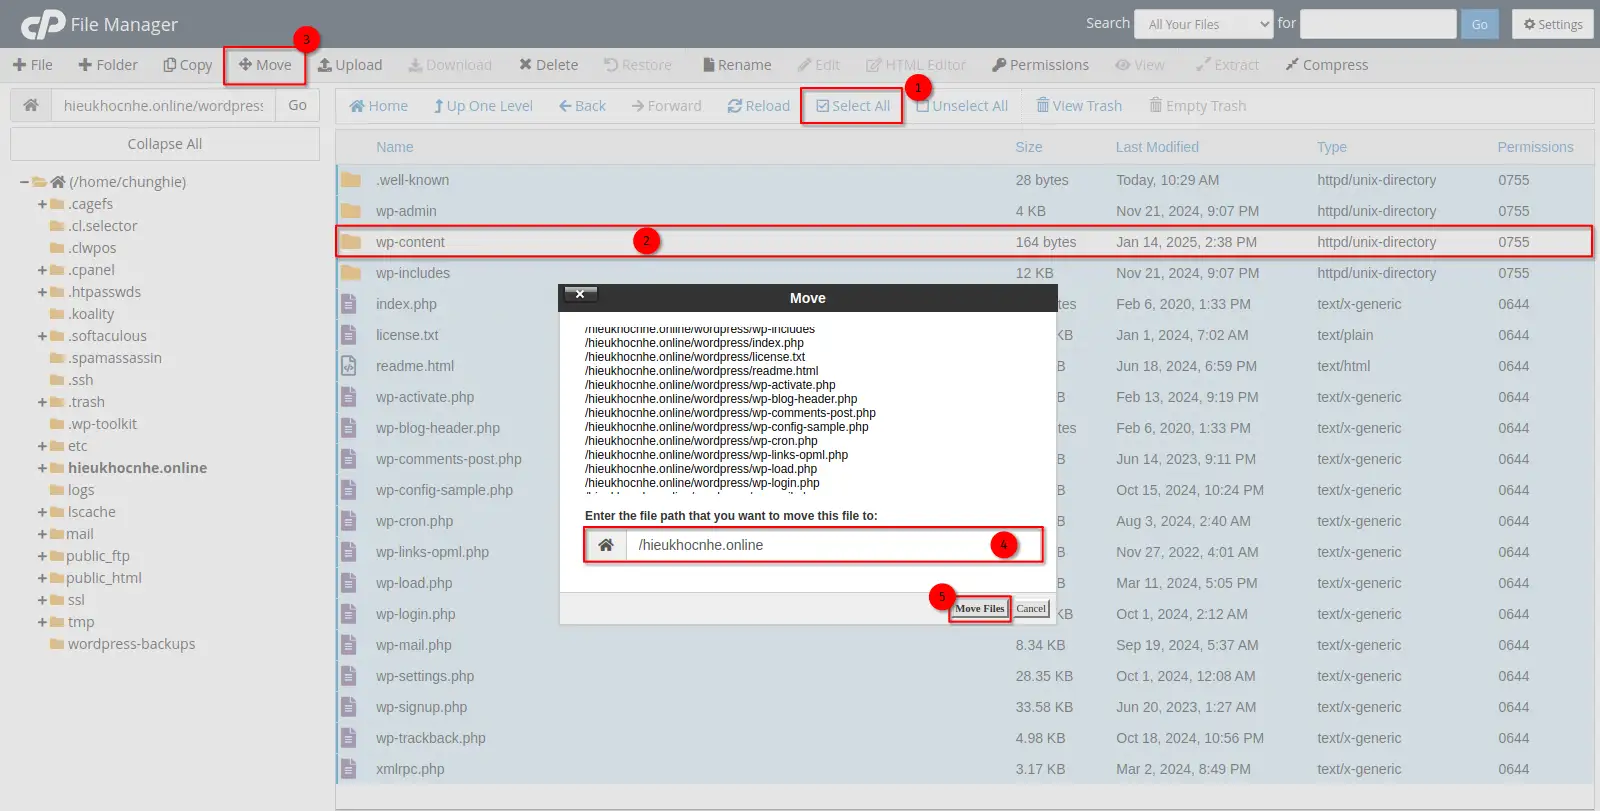The height and width of the screenshot is (811, 1600).
Task: Collapse the /home/chunghie root node
Action: 24,182
